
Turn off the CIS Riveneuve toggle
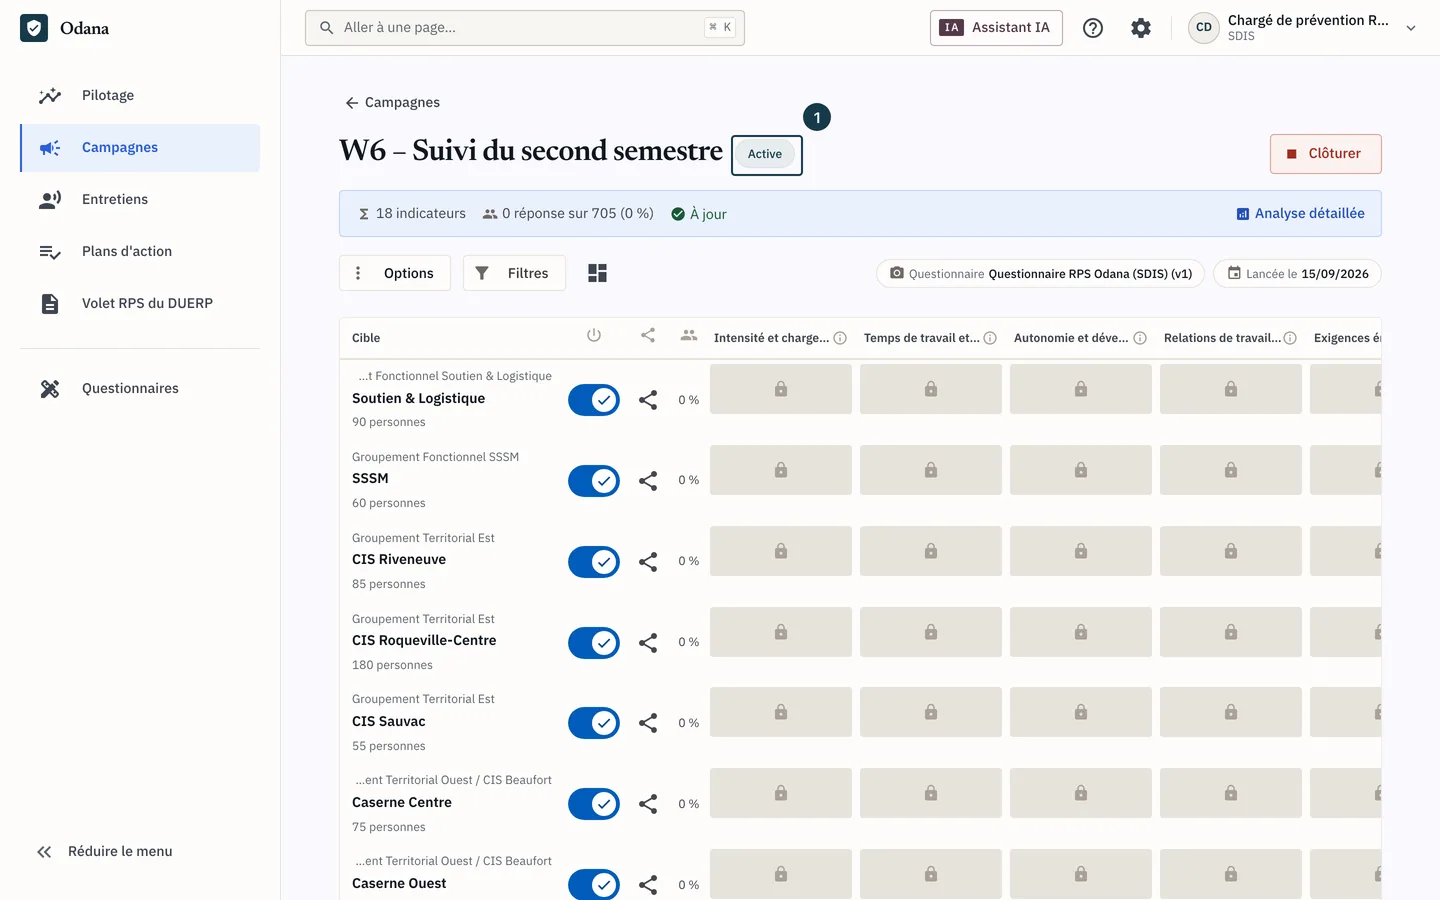[594, 562]
